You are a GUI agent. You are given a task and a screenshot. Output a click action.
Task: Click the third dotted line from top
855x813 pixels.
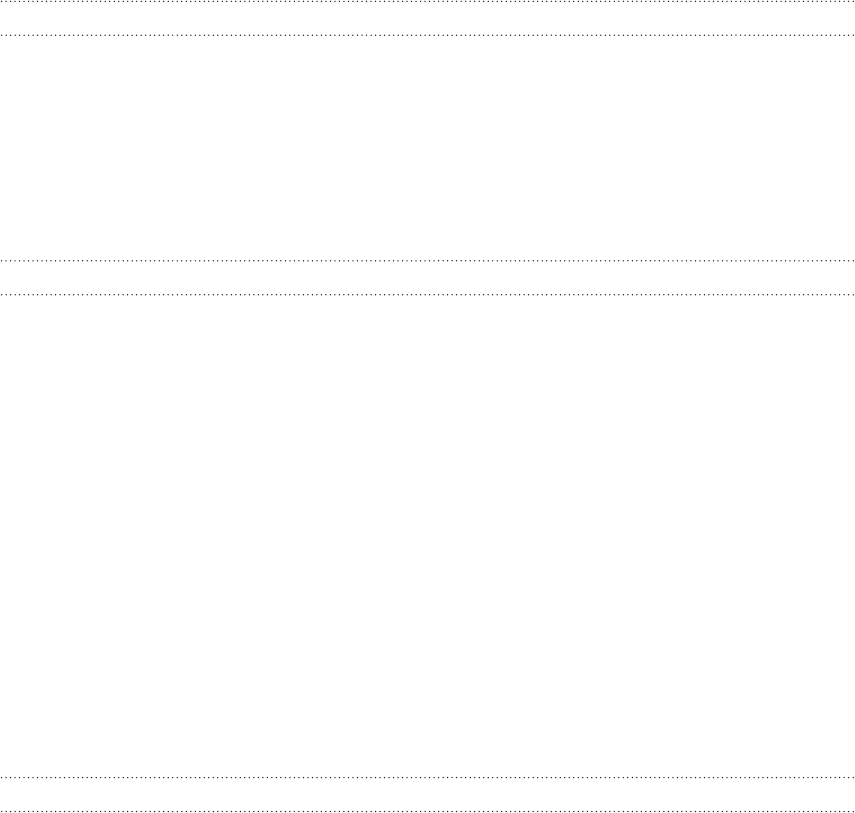tap(428, 261)
